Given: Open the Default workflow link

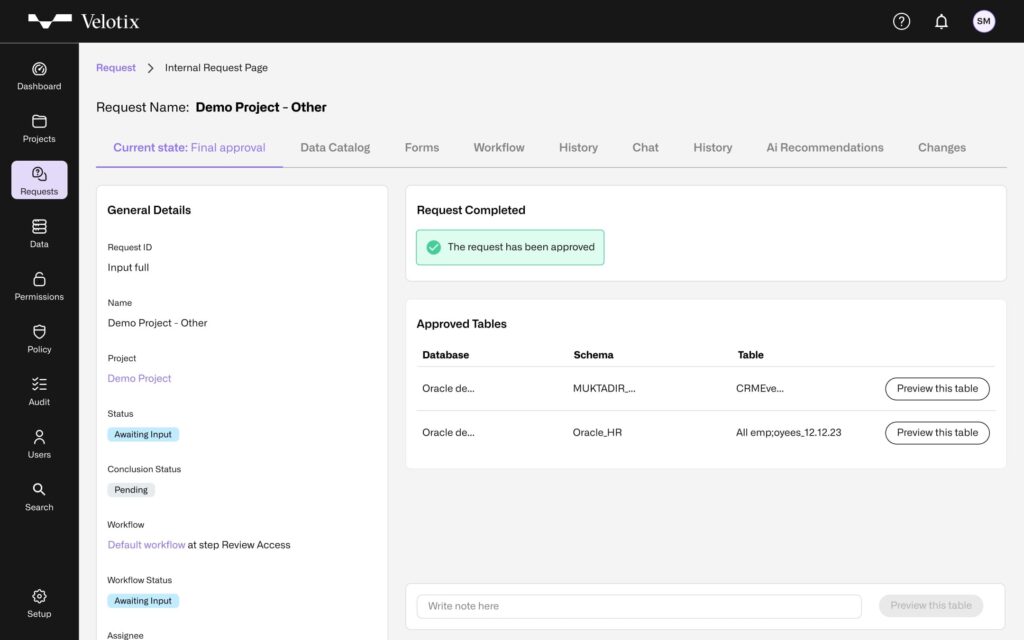Looking at the screenshot, I should (x=146, y=545).
